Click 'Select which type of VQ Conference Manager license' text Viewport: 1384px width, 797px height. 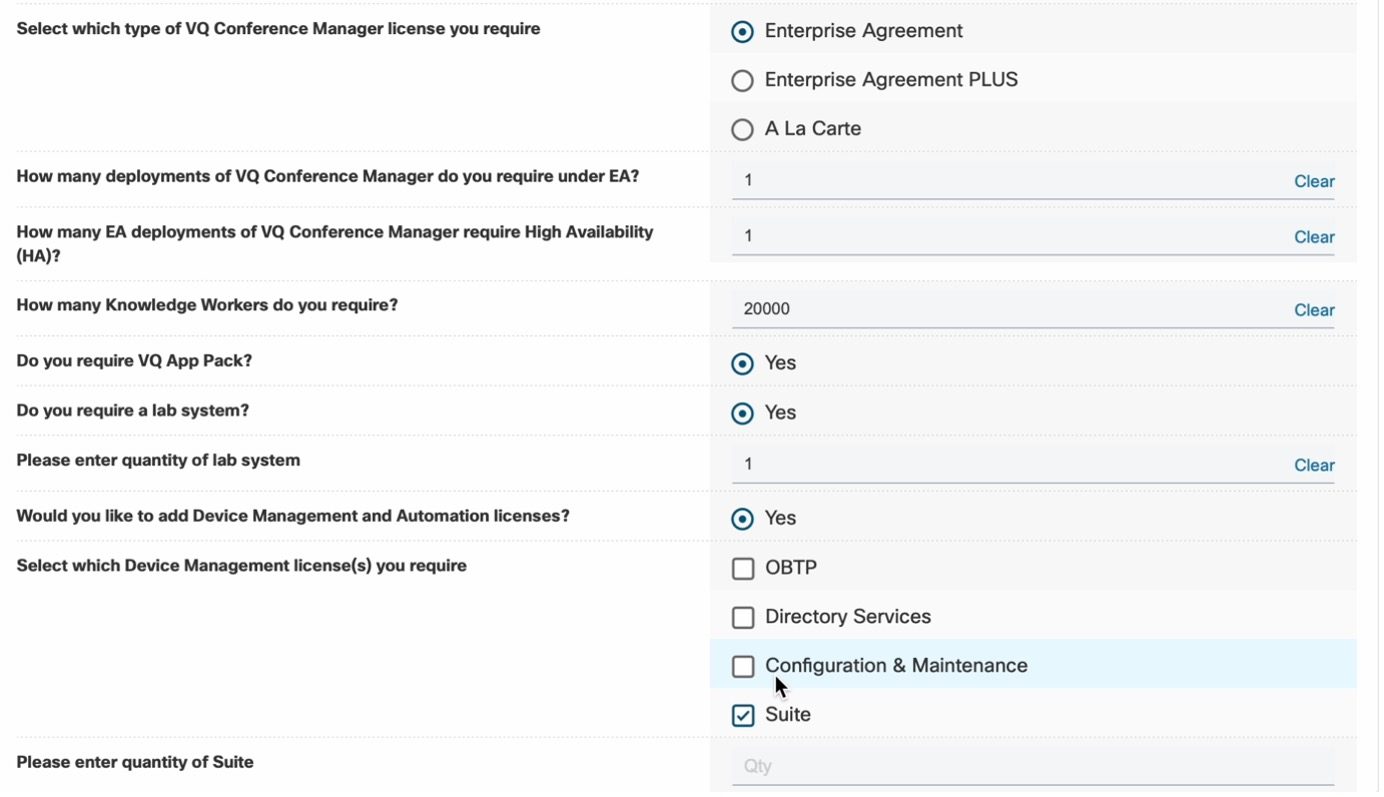tap(279, 29)
